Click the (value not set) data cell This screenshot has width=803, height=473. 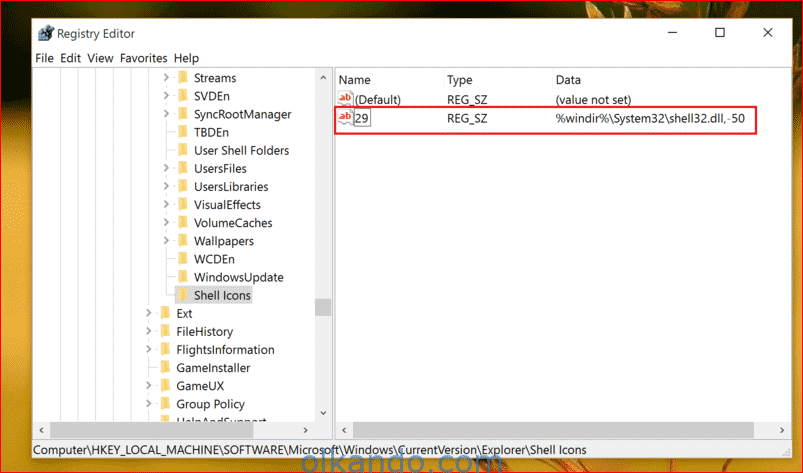click(x=593, y=100)
